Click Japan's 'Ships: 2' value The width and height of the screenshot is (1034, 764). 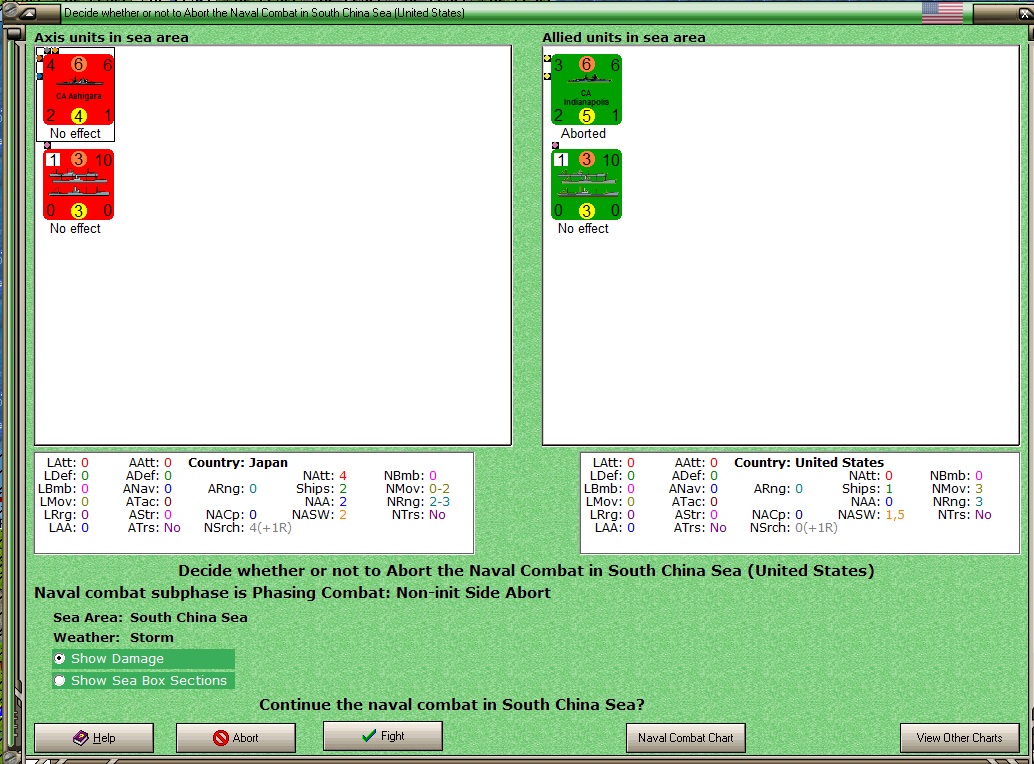(x=321, y=488)
